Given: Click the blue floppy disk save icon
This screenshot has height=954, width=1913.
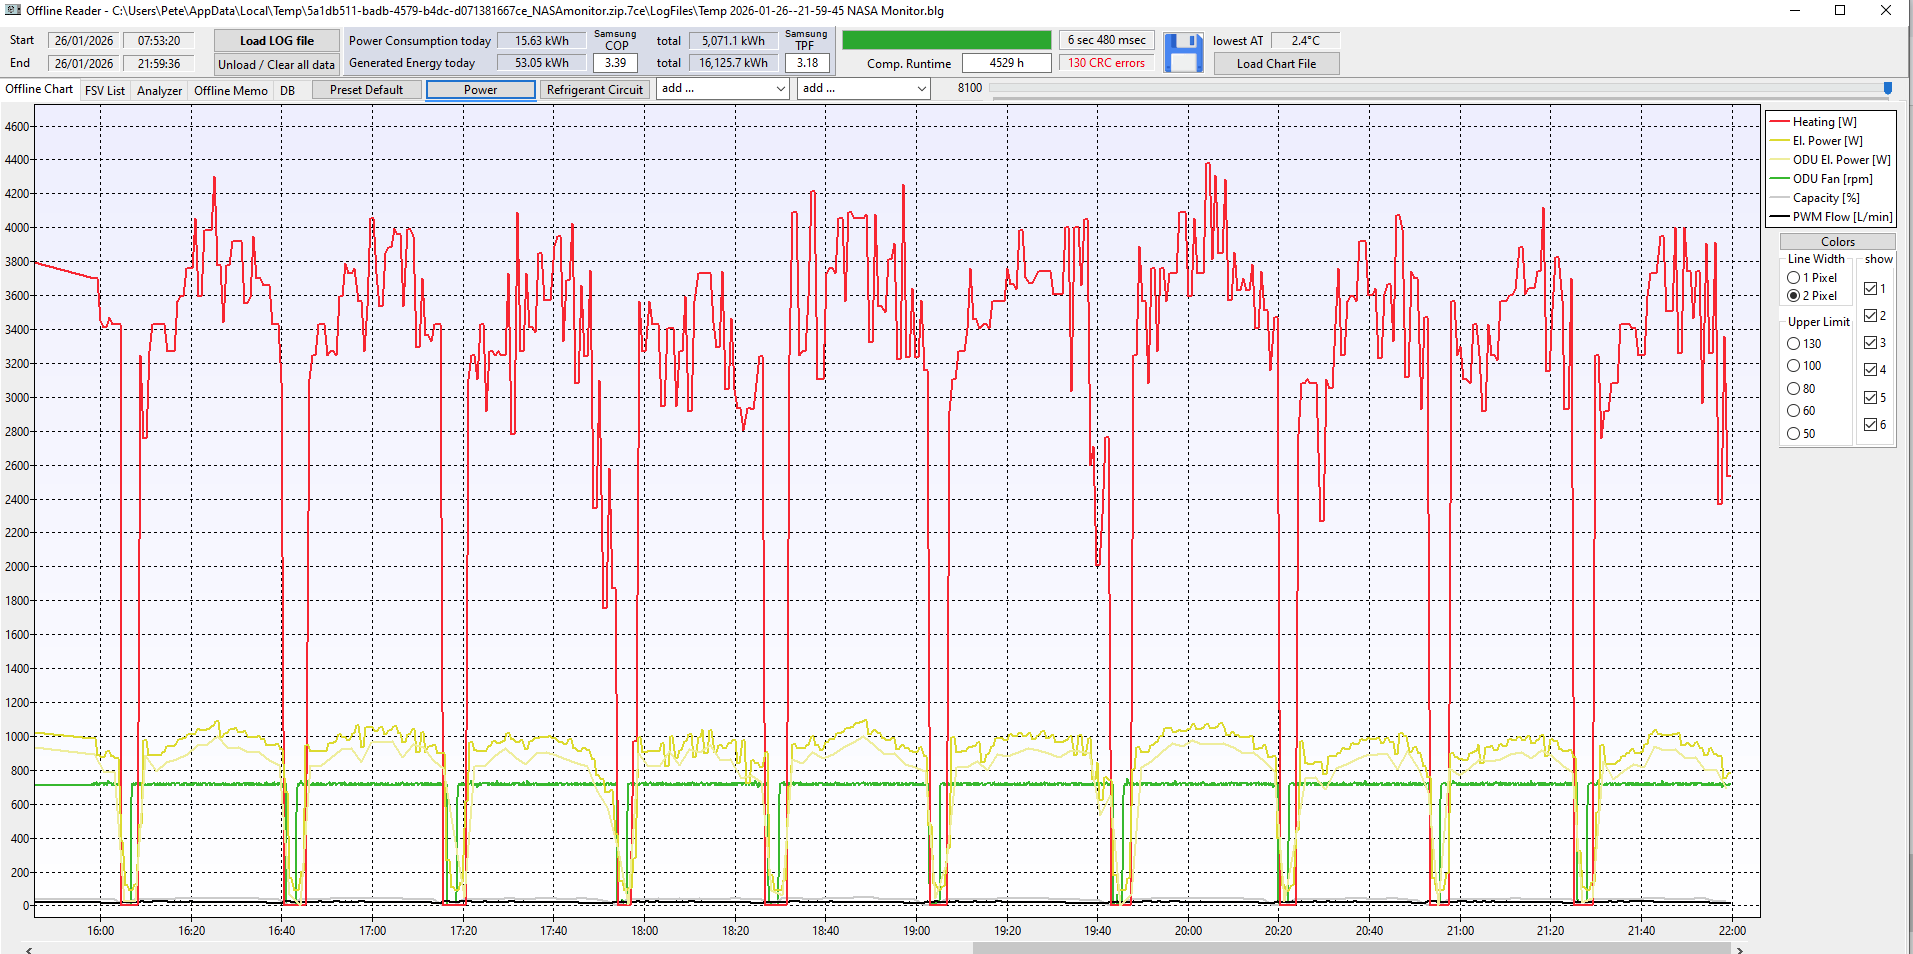Looking at the screenshot, I should point(1184,52).
